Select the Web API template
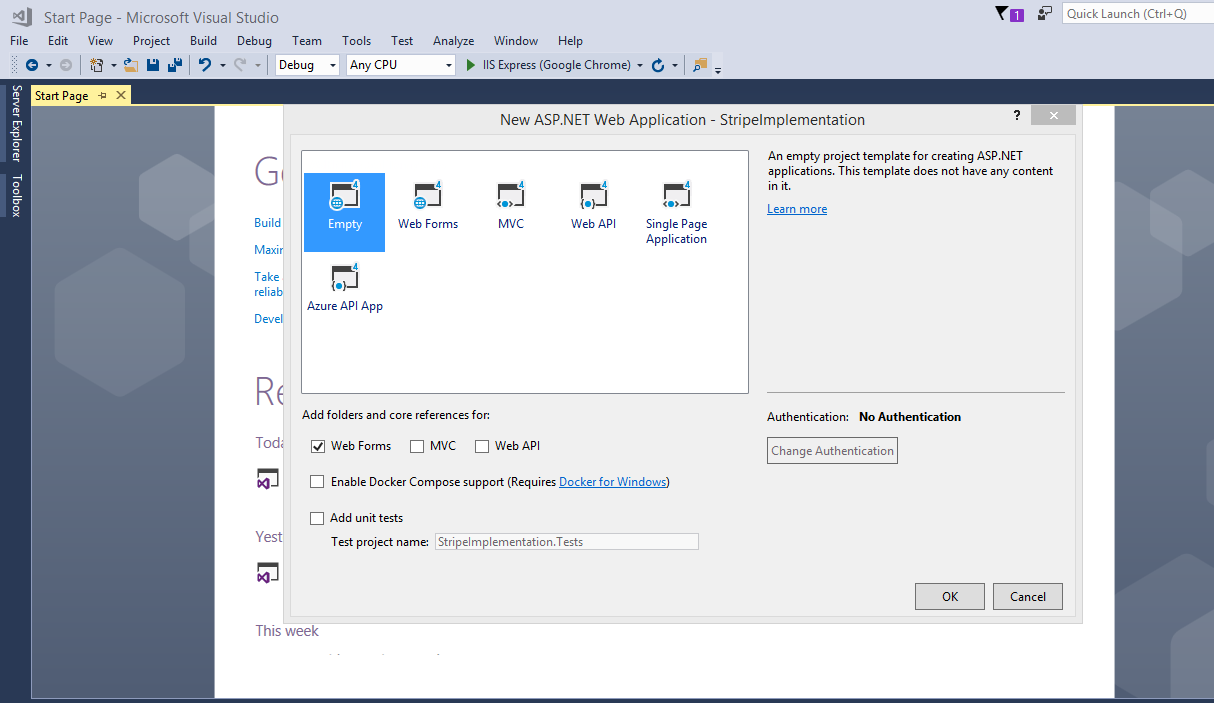This screenshot has width=1214, height=703. point(593,206)
